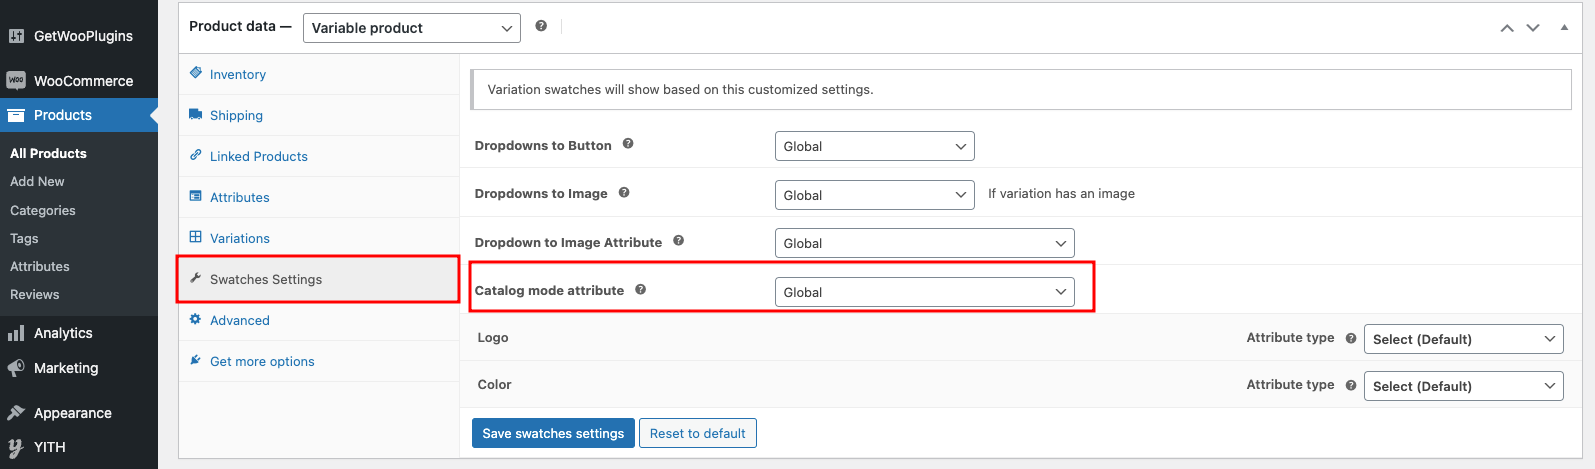1595x469 pixels.
Task: Click help icon next to Dropdowns to Button
Action: 628,144
